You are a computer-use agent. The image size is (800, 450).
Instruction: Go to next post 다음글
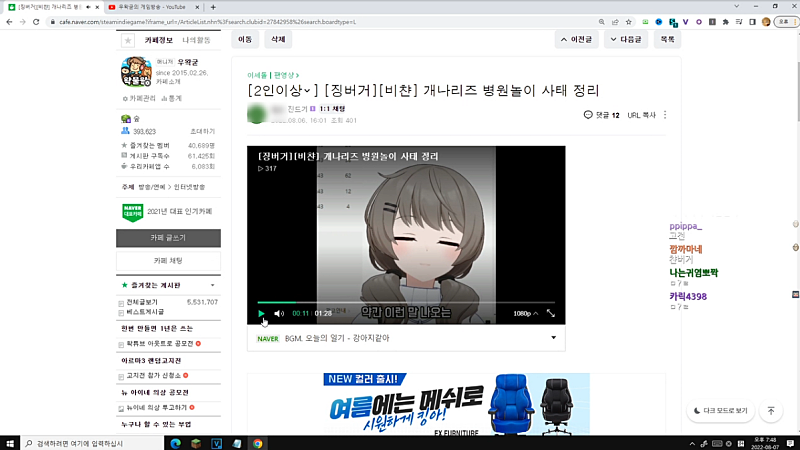[626, 39]
